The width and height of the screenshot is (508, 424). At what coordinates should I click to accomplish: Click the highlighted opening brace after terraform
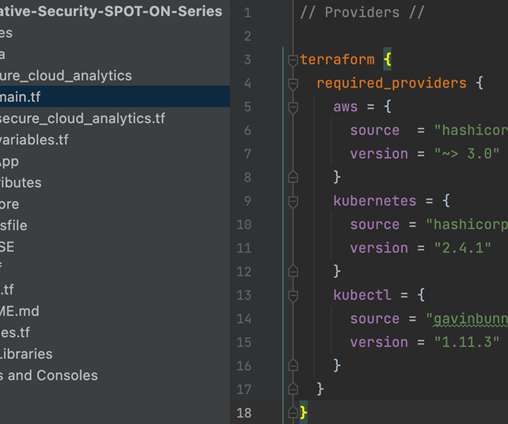387,60
